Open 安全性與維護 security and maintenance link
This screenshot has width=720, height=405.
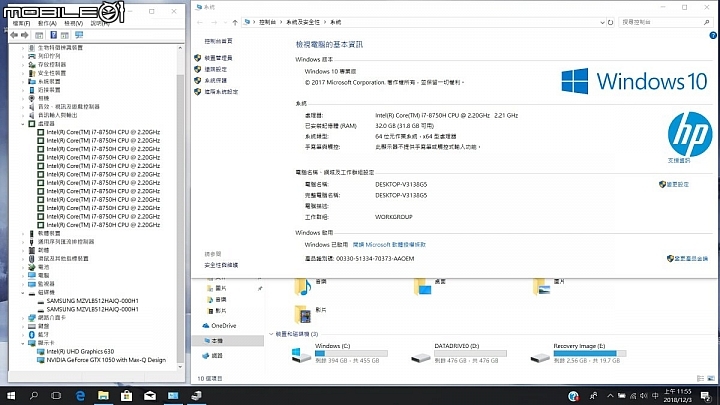point(221,265)
